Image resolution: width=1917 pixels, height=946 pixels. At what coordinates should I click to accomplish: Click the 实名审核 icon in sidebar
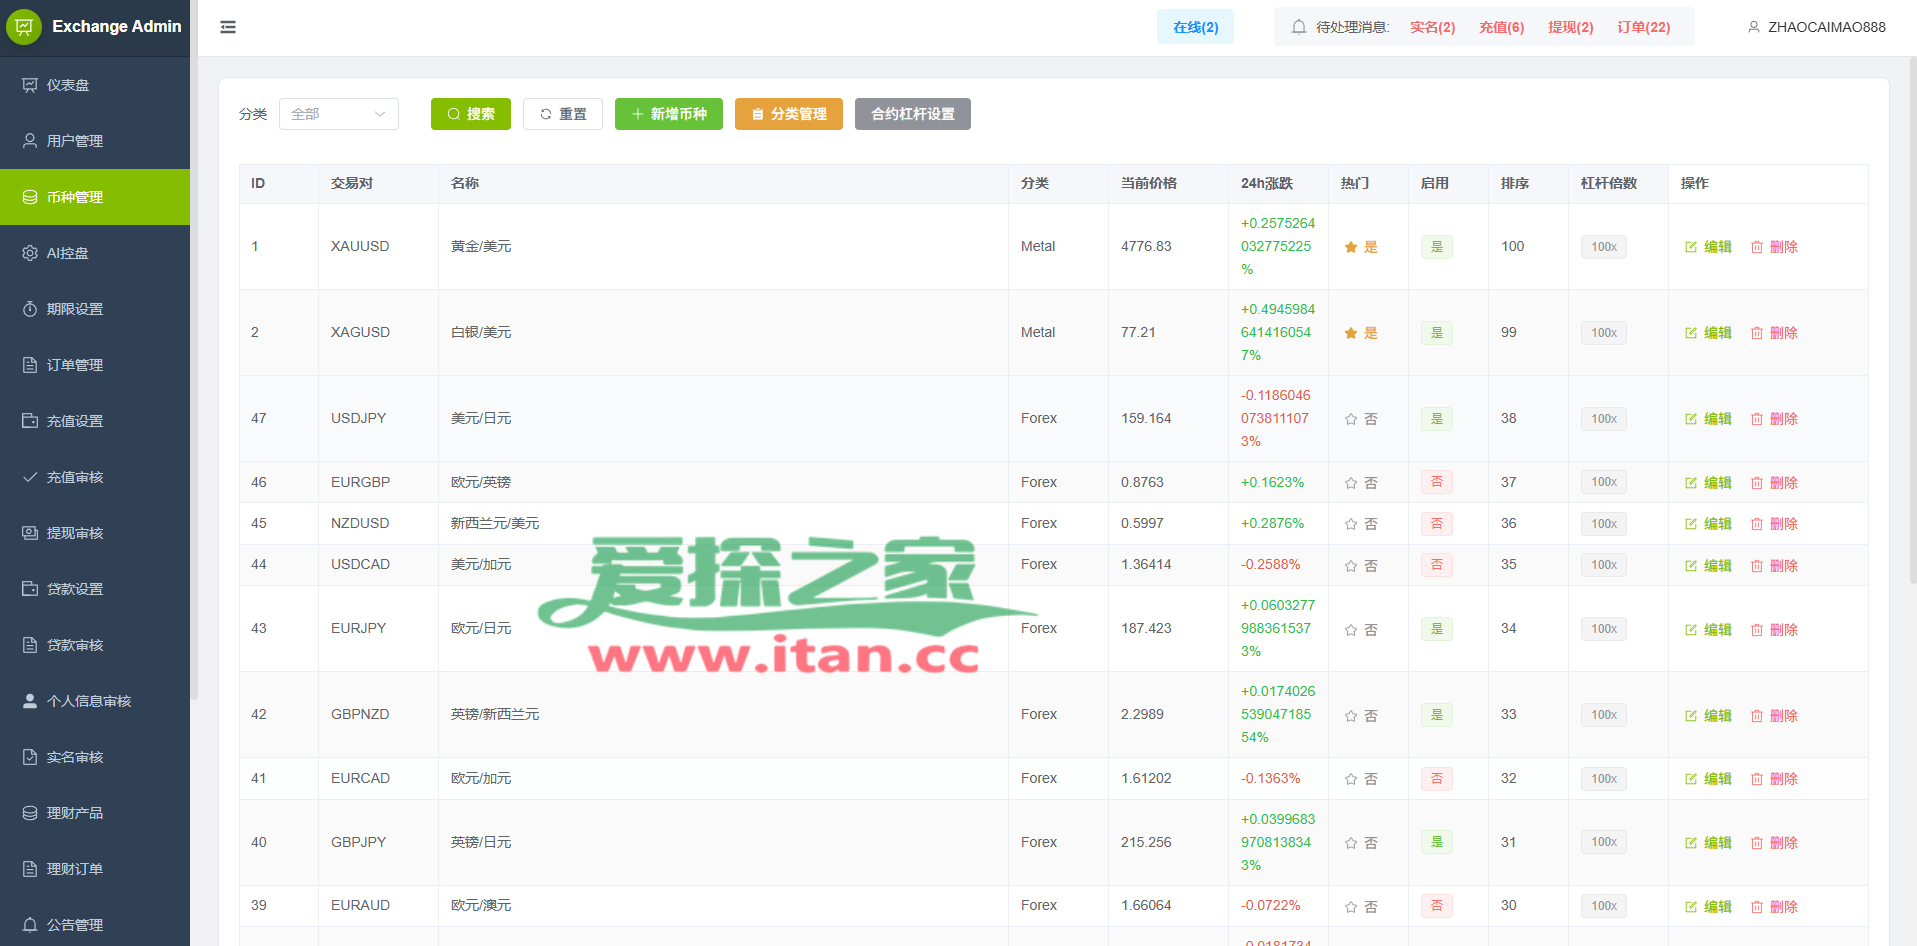click(x=30, y=757)
